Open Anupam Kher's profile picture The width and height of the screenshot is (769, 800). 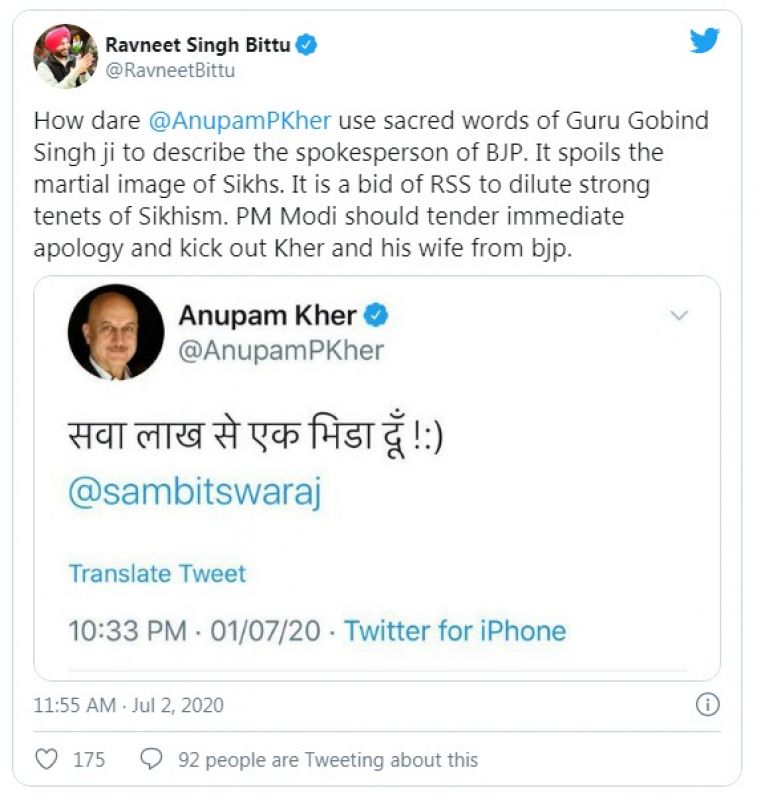pyautogui.click(x=116, y=332)
